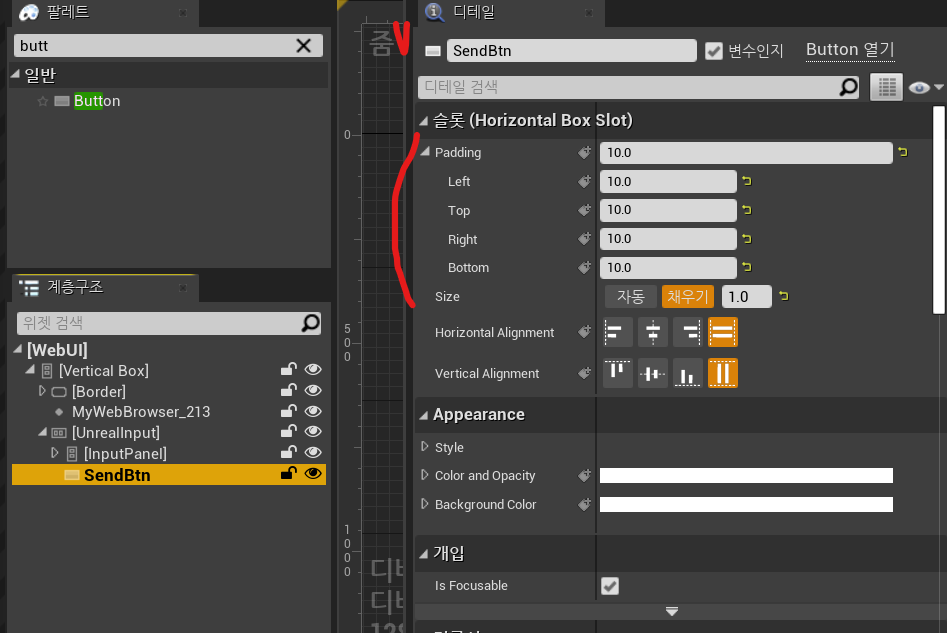Viewport: 947px width, 633px height.
Task: Click the Horizontal Alignment fill icon
Action: (x=723, y=332)
